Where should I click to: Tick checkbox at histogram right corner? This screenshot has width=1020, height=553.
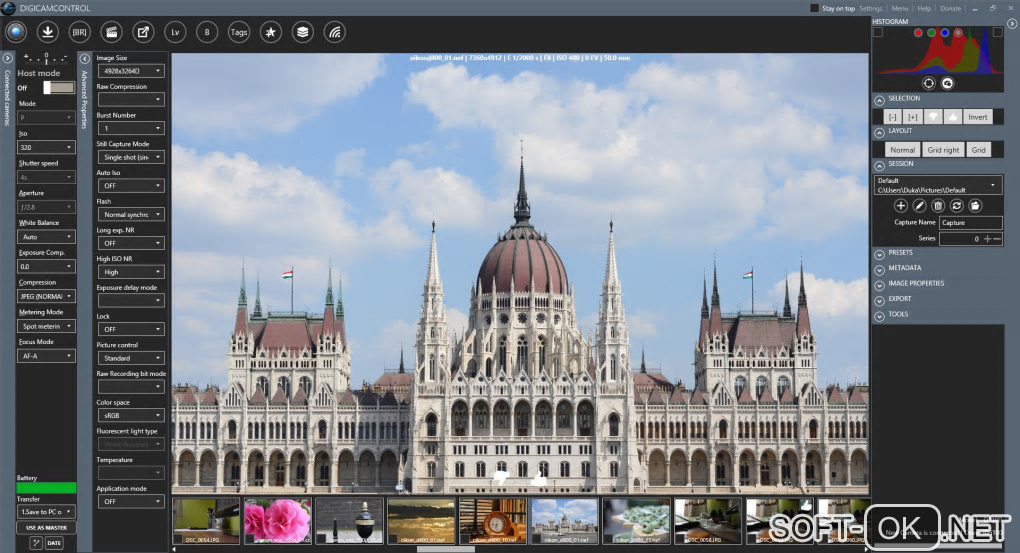coord(997,33)
